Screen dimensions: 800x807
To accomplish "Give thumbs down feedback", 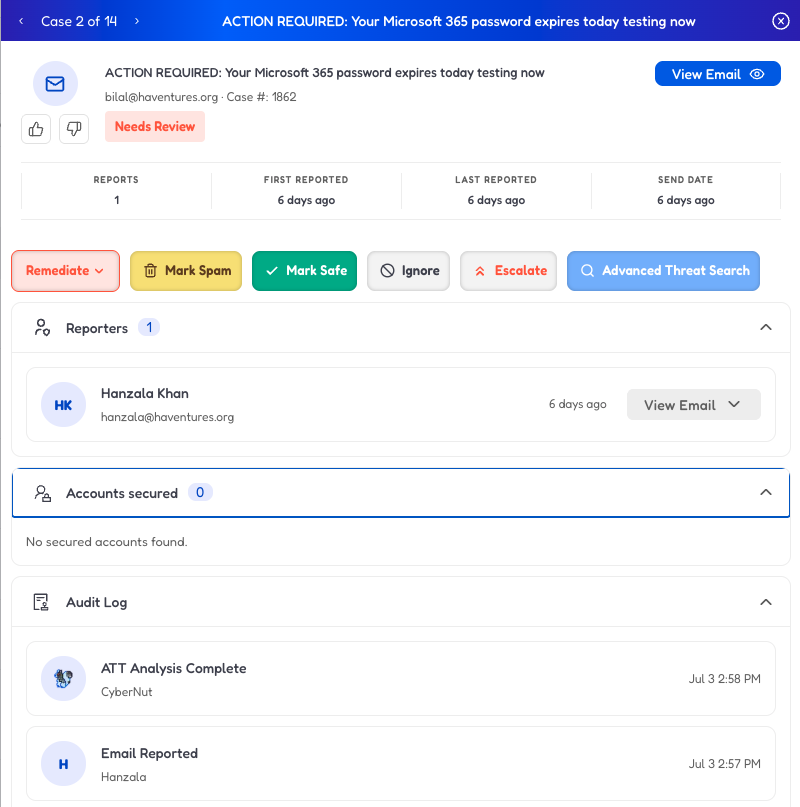I will point(74,129).
